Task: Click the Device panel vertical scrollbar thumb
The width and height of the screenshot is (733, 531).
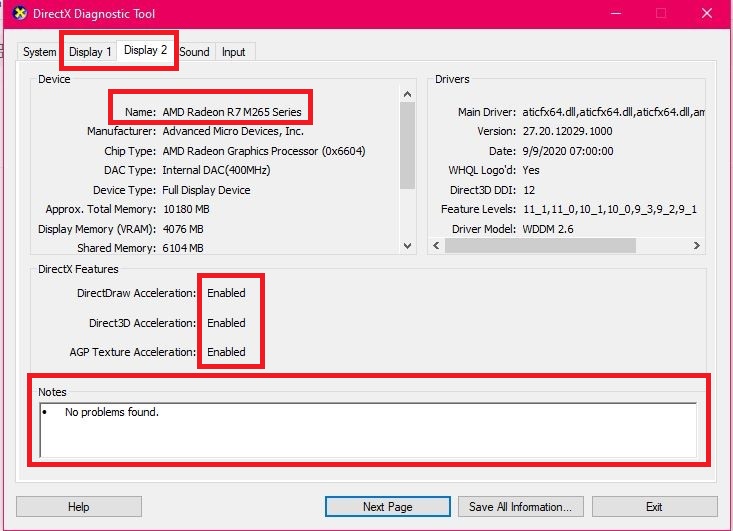Action: [x=407, y=145]
